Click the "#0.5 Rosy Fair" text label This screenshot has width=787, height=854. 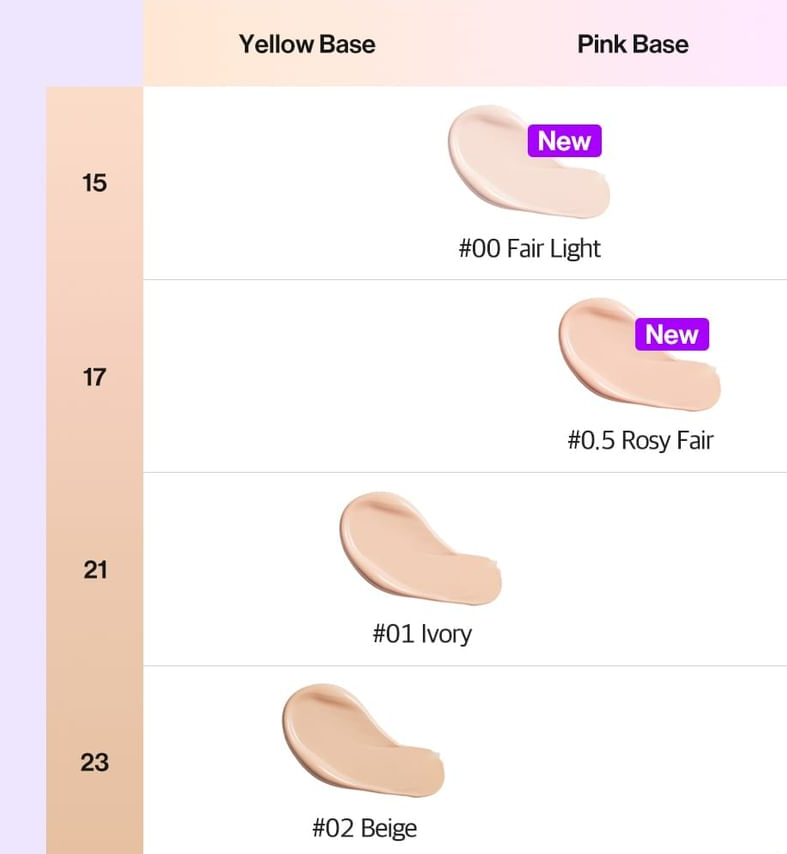pyautogui.click(x=640, y=440)
